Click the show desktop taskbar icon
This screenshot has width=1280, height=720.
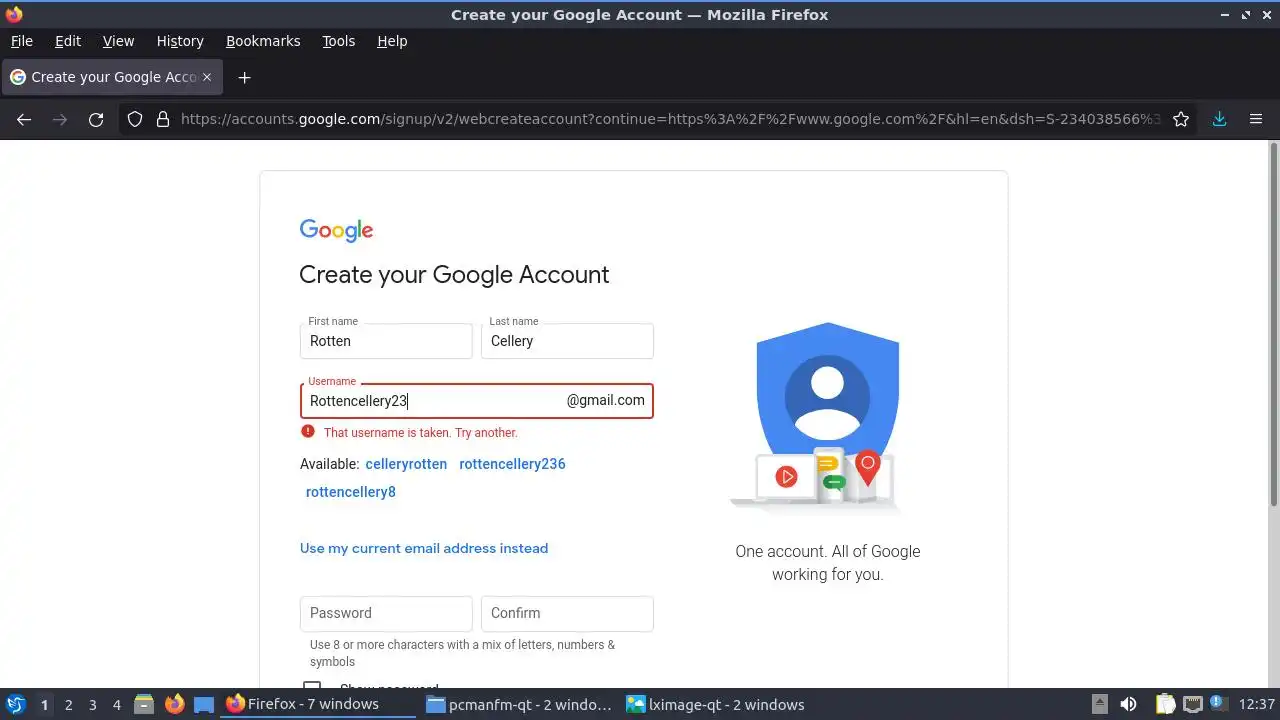(204, 704)
